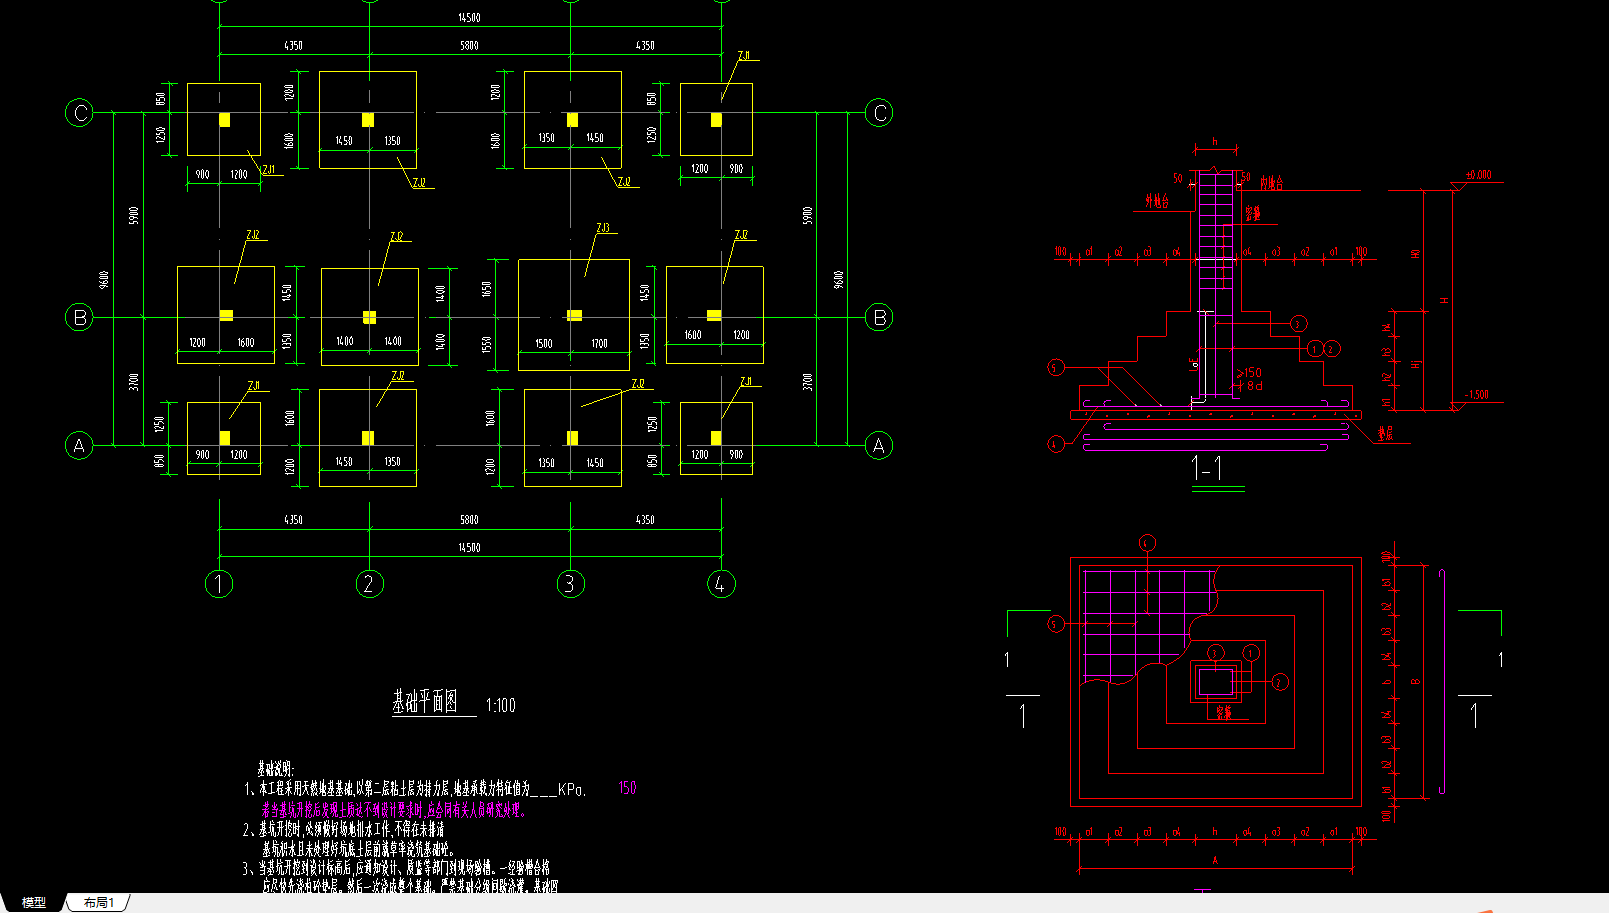Select bottom grid axis bubble 4
This screenshot has height=913, width=1609.
[721, 584]
